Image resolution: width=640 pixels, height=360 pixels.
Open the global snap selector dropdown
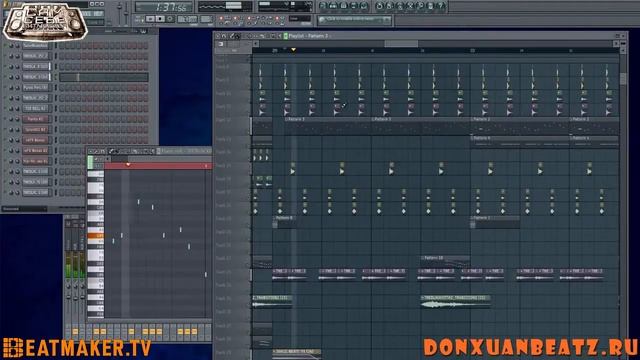[x=300, y=19]
